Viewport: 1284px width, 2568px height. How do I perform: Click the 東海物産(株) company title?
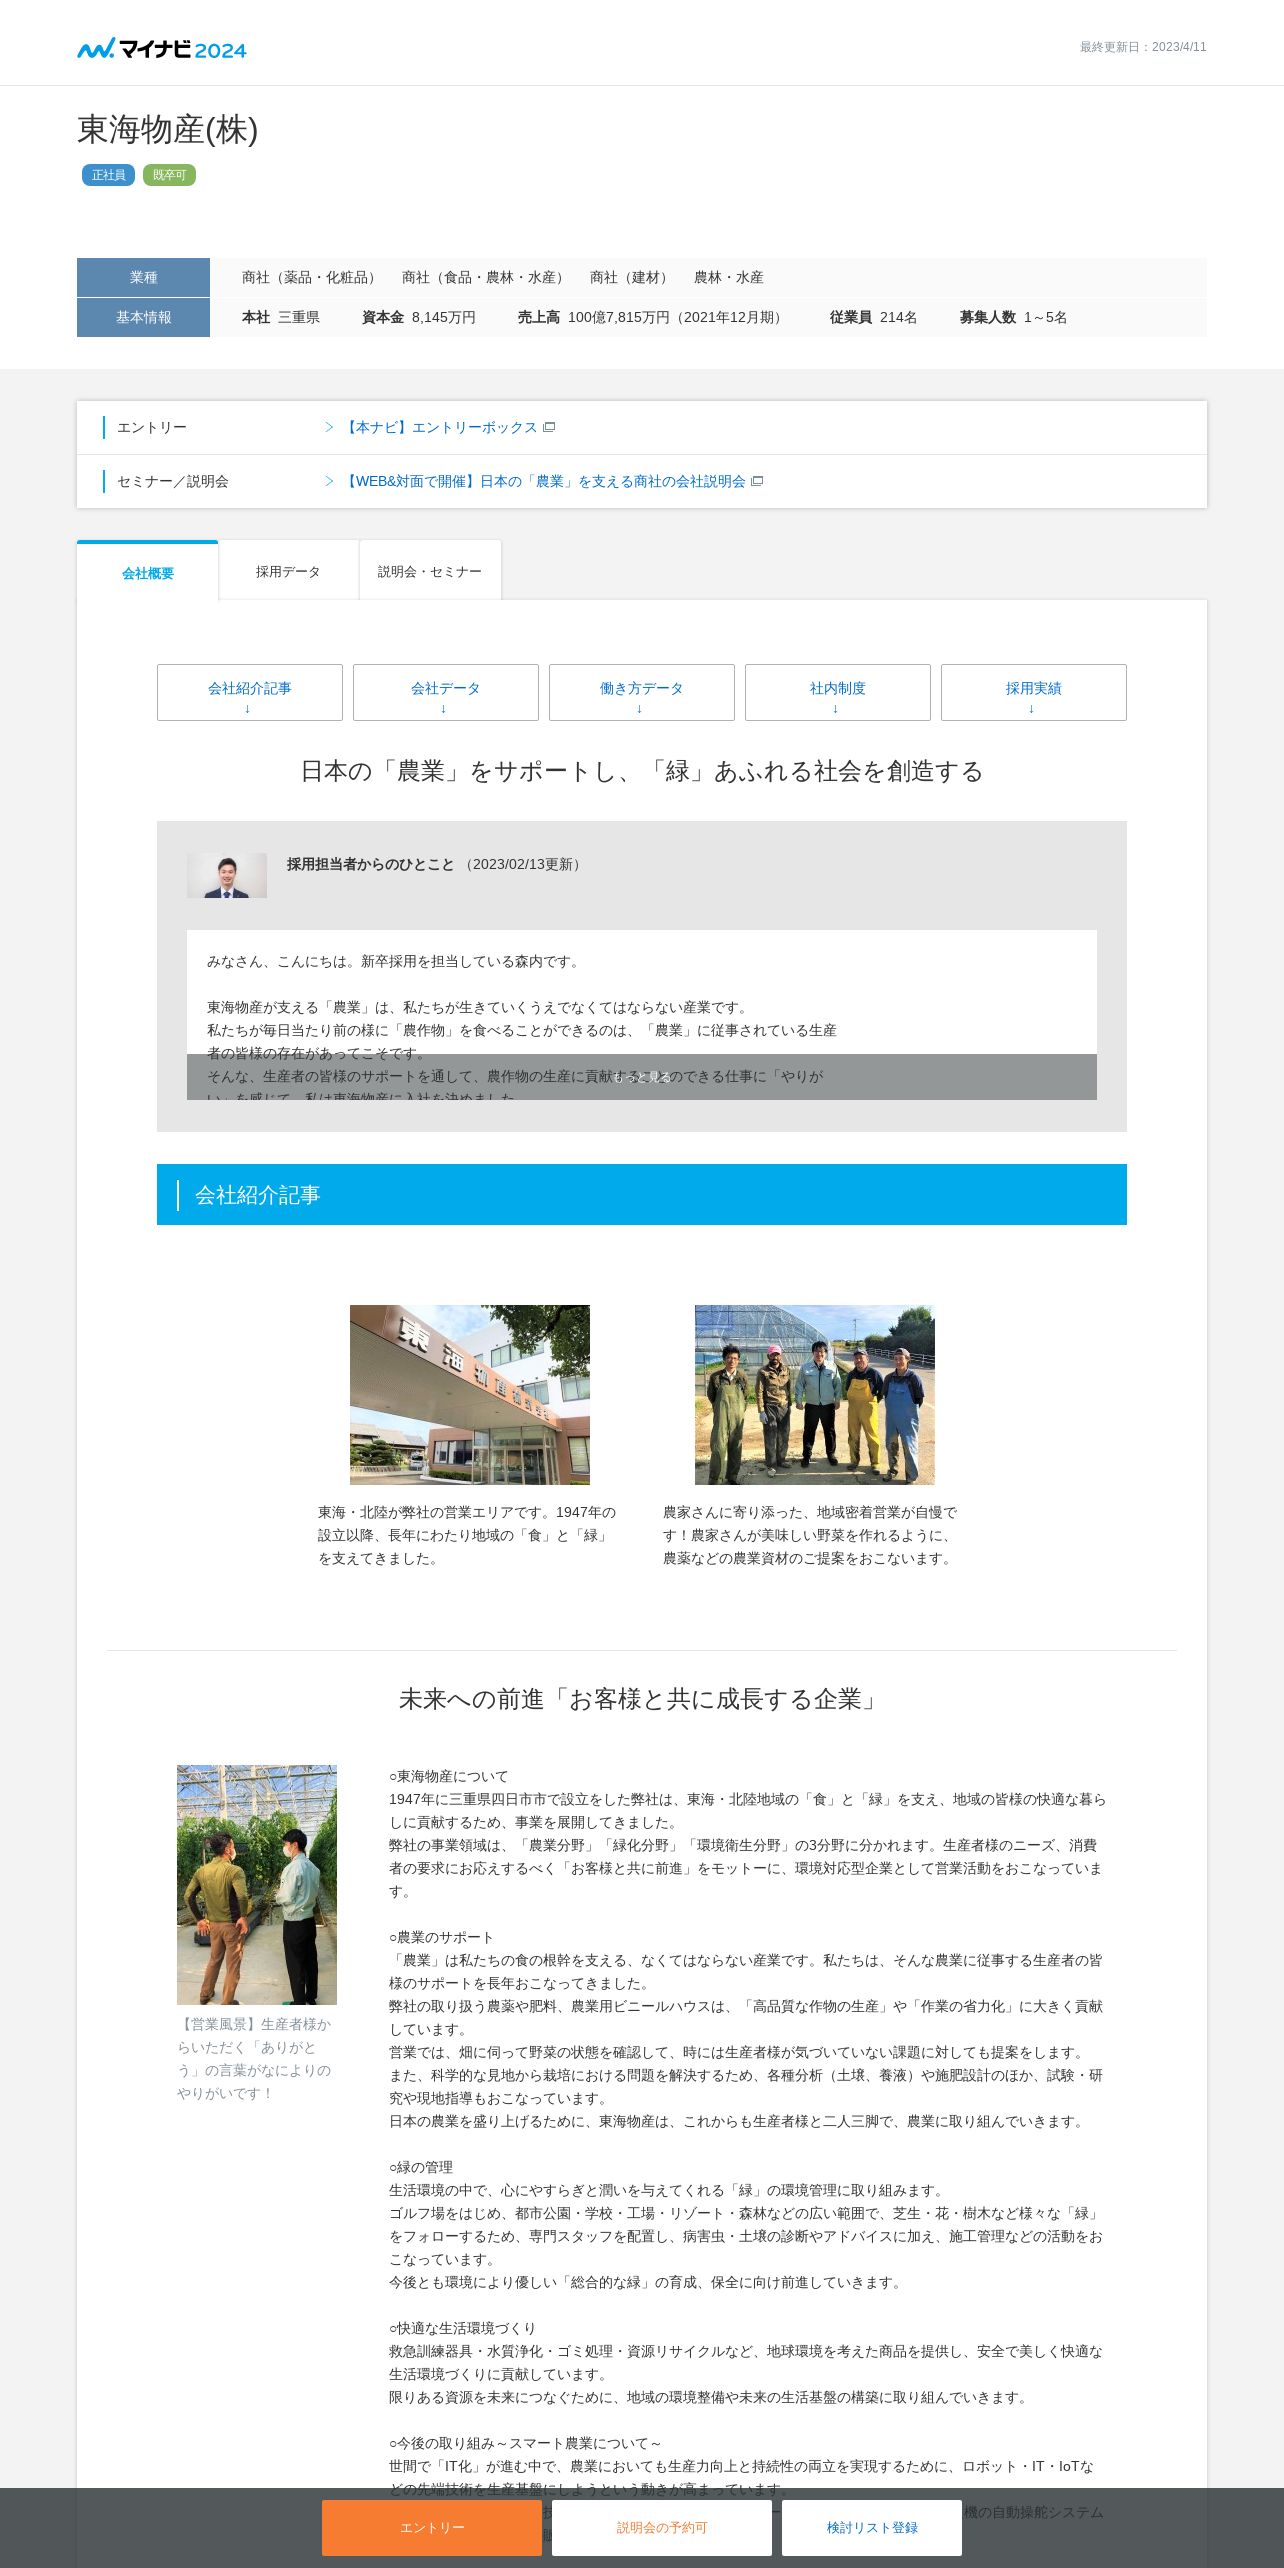tap(168, 130)
